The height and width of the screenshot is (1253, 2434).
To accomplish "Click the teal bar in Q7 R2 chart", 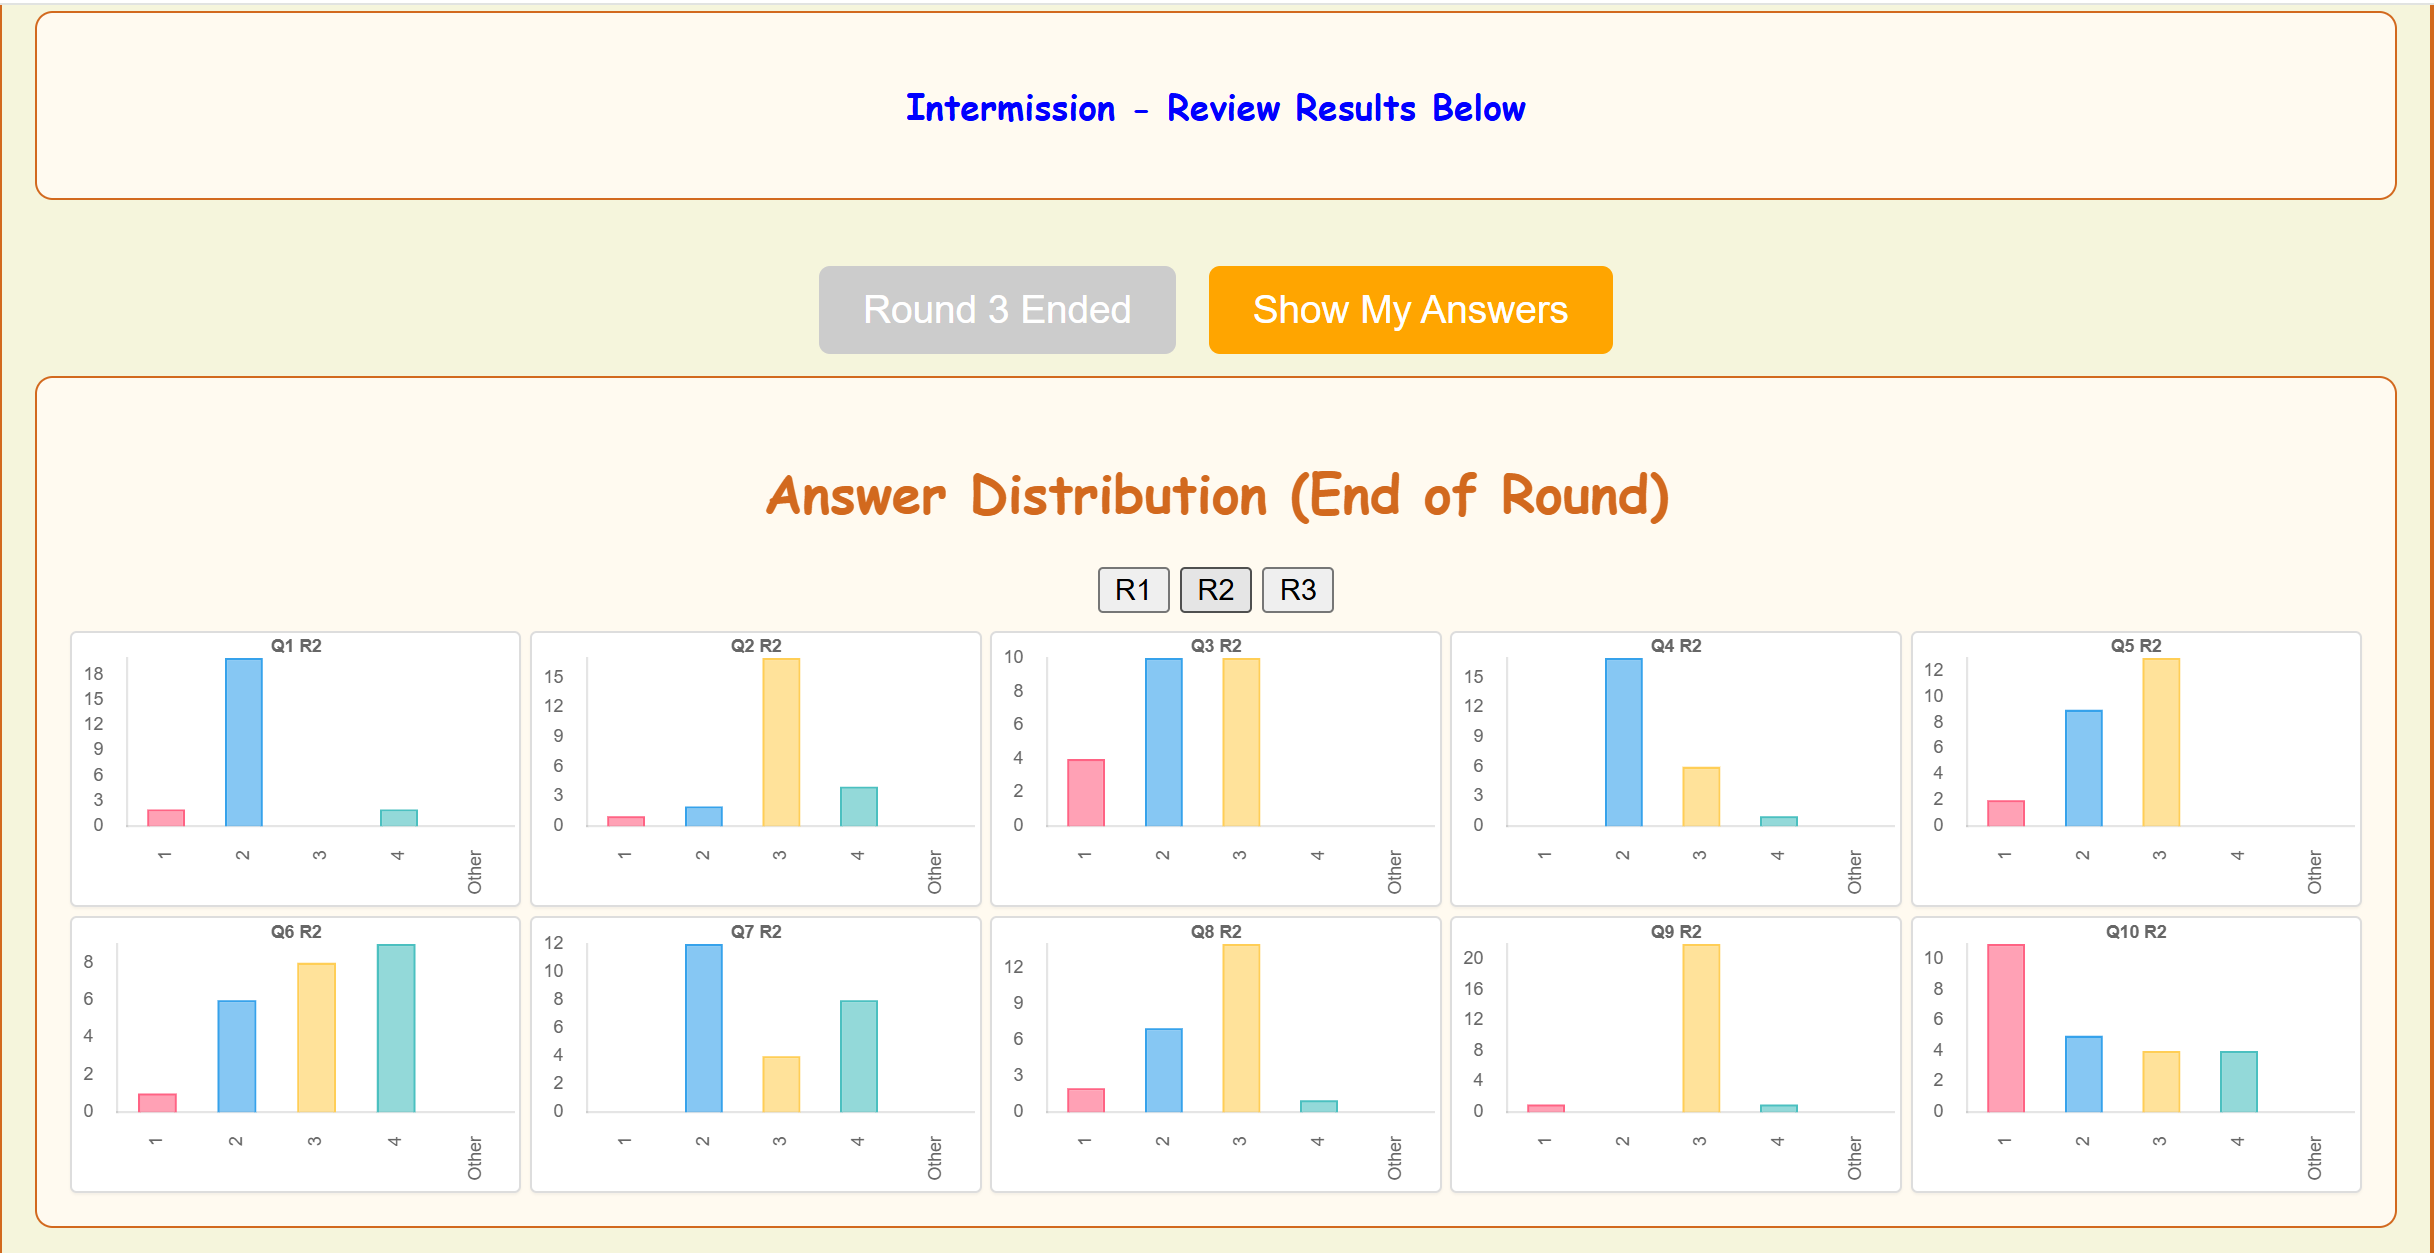I will click(859, 1056).
